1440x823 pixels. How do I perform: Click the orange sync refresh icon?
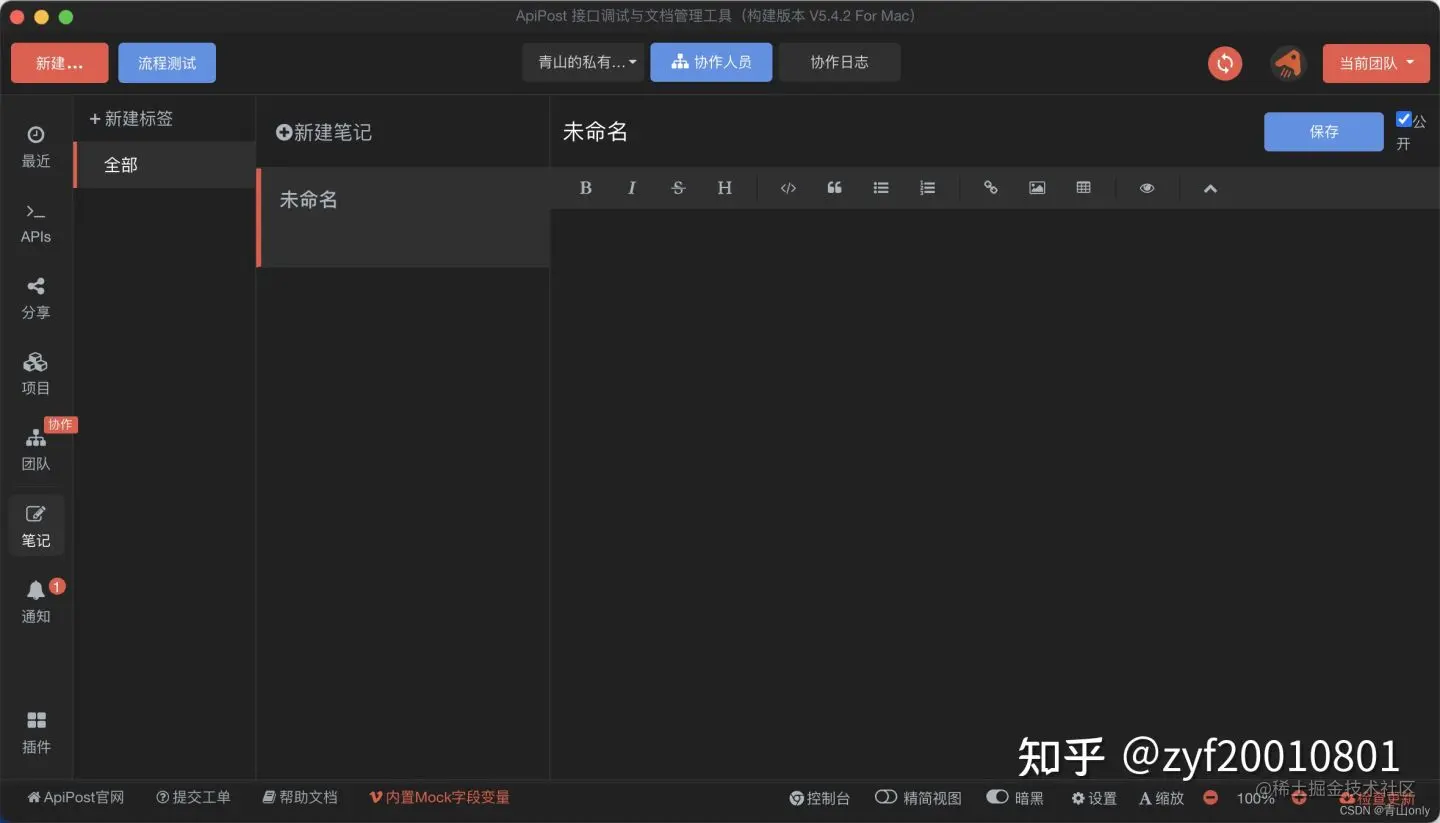[1225, 63]
